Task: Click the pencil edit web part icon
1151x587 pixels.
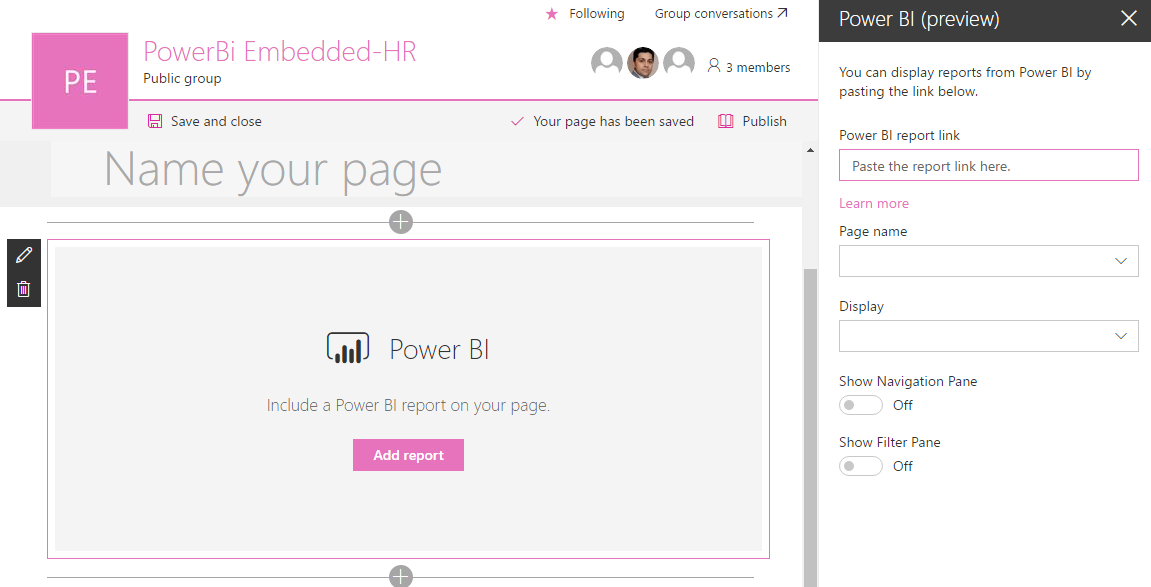Action: (x=23, y=255)
